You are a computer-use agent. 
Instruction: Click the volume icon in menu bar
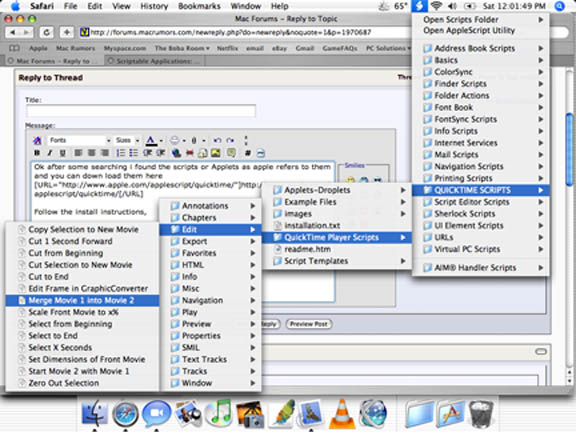coord(453,6)
